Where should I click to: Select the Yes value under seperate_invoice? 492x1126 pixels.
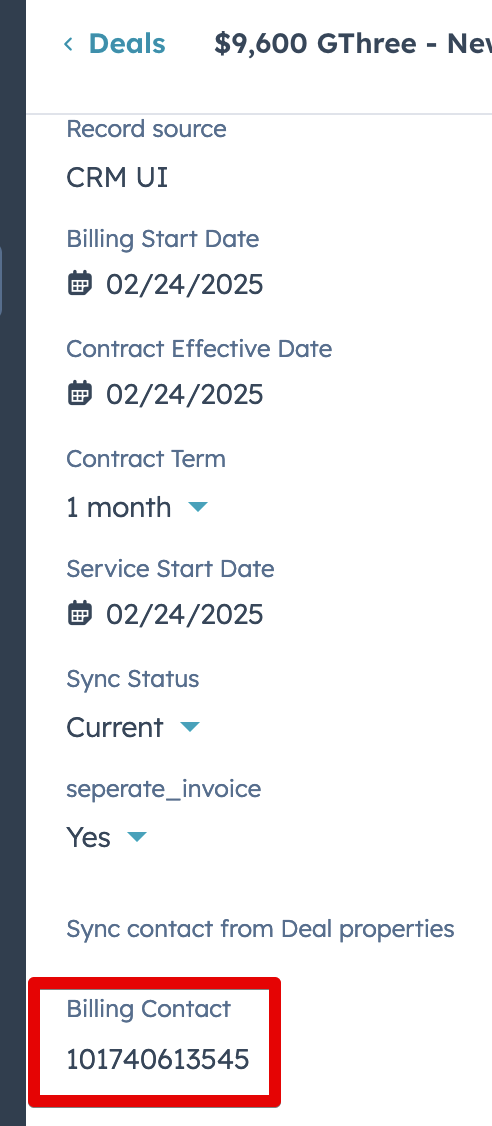coord(88,837)
